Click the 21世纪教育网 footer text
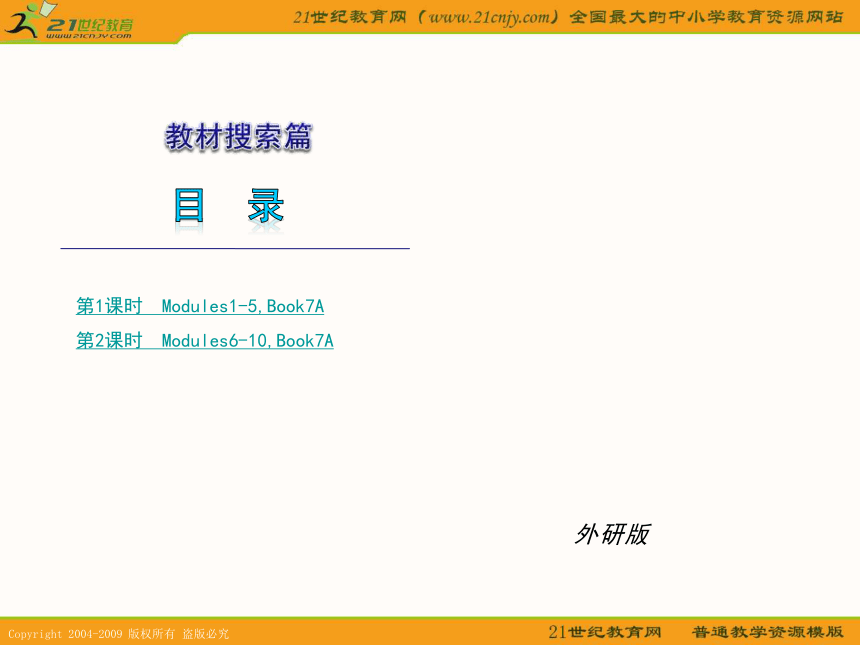This screenshot has width=860, height=645. click(x=604, y=632)
